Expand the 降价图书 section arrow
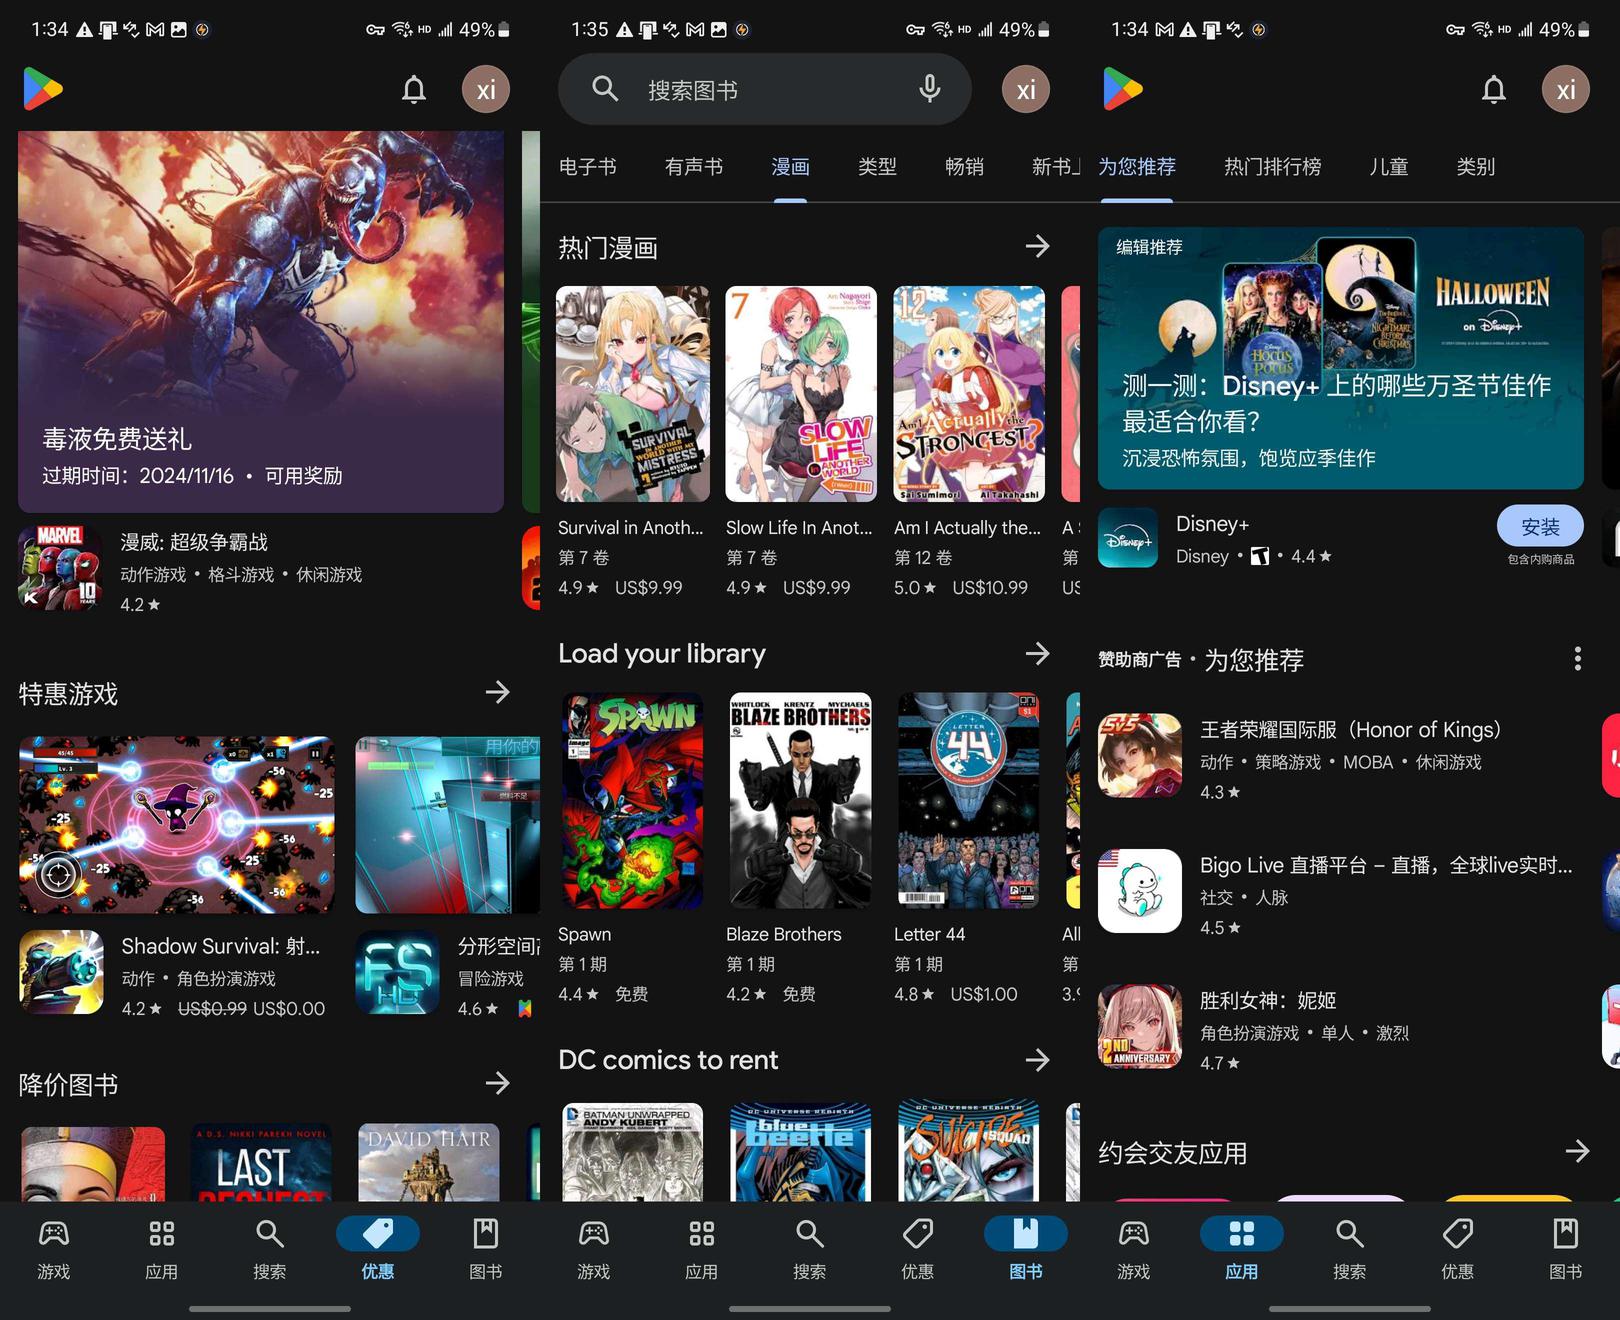The height and width of the screenshot is (1320, 1620). (x=498, y=1083)
